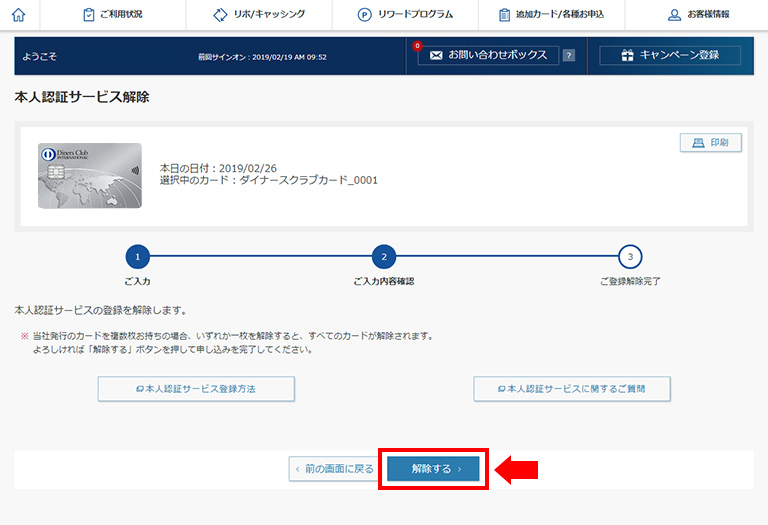This screenshot has height=525, width=768.
Task: Open the お問い合わせボックス inbox
Action: coord(488,56)
